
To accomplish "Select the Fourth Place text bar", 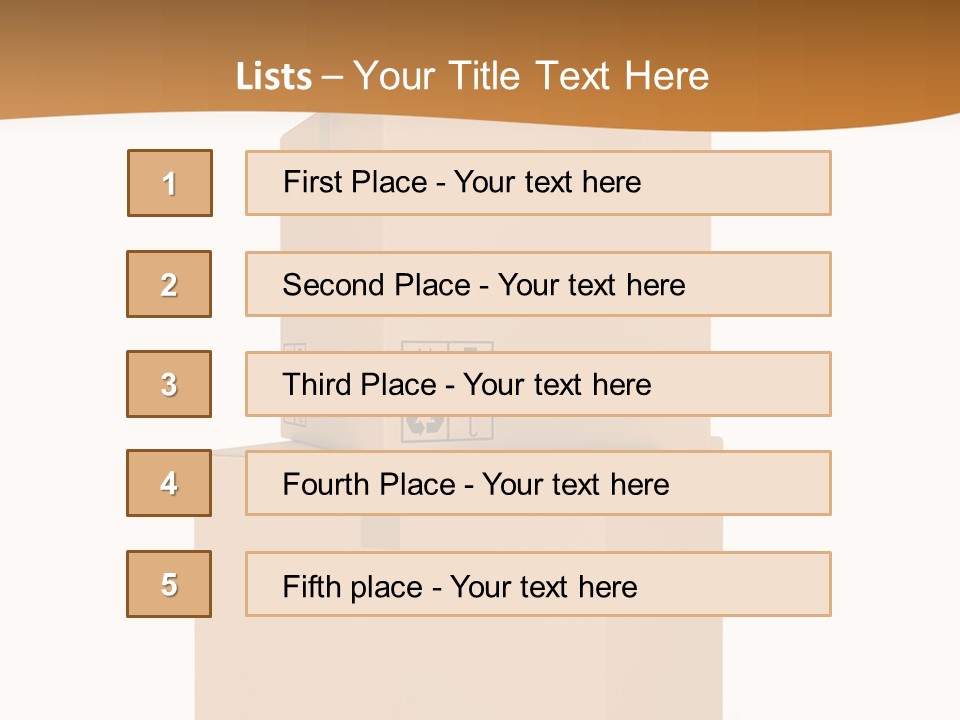I will 538,483.
